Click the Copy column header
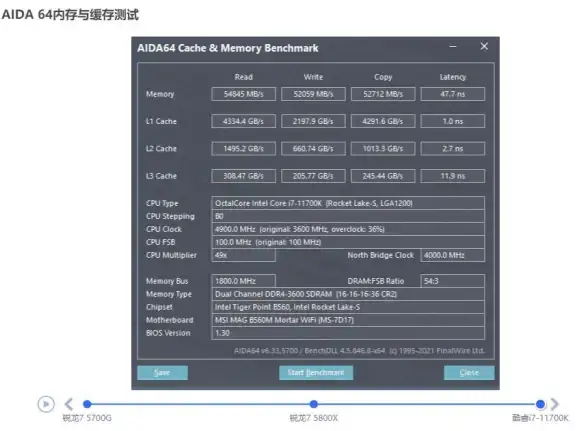Viewport: 588px width, 431px height. coord(383,77)
